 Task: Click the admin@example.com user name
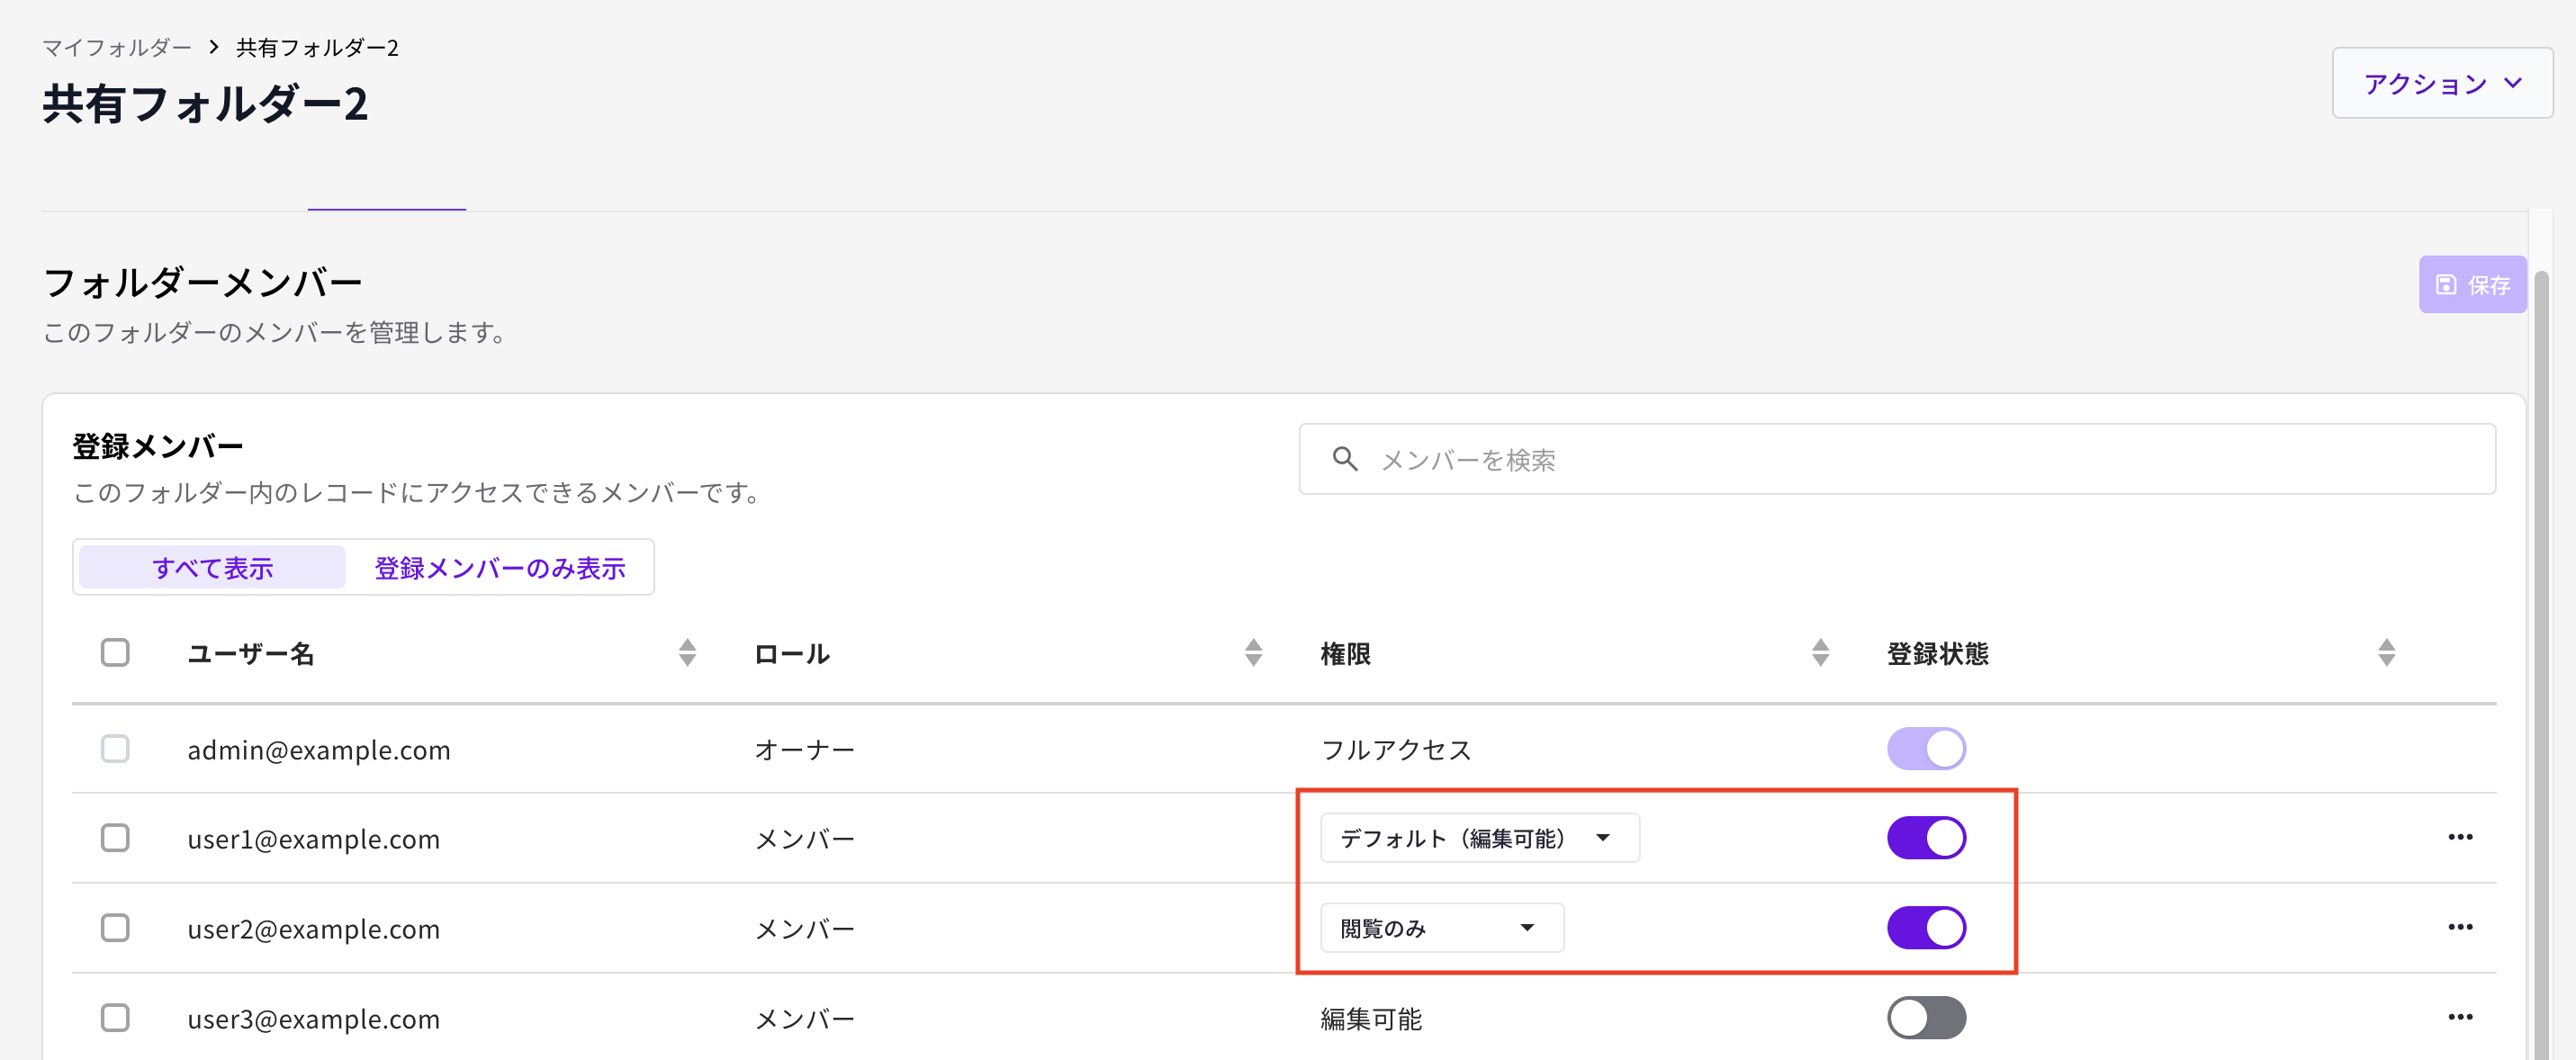coord(318,750)
